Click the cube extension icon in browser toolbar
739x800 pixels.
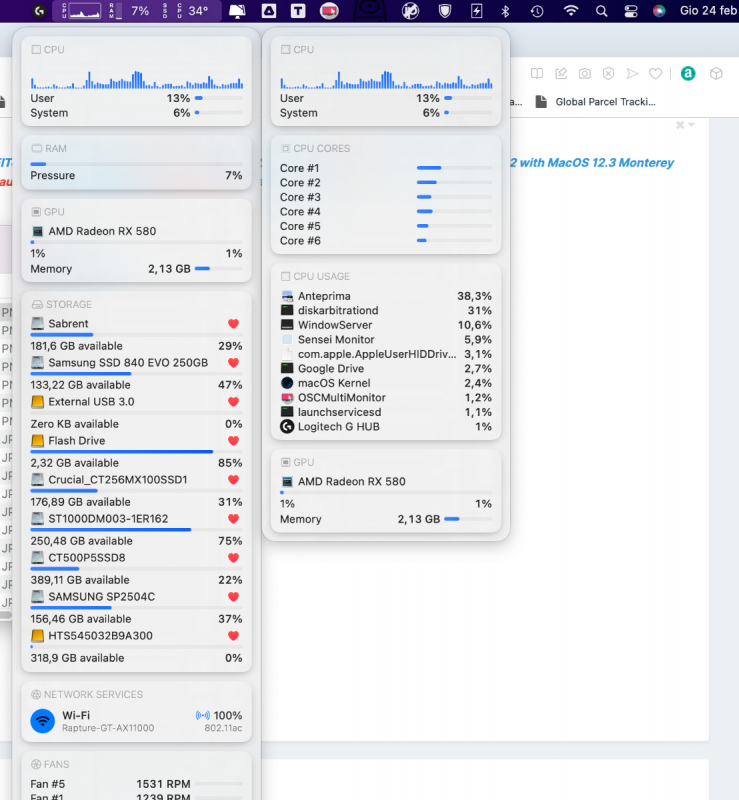tap(716, 73)
